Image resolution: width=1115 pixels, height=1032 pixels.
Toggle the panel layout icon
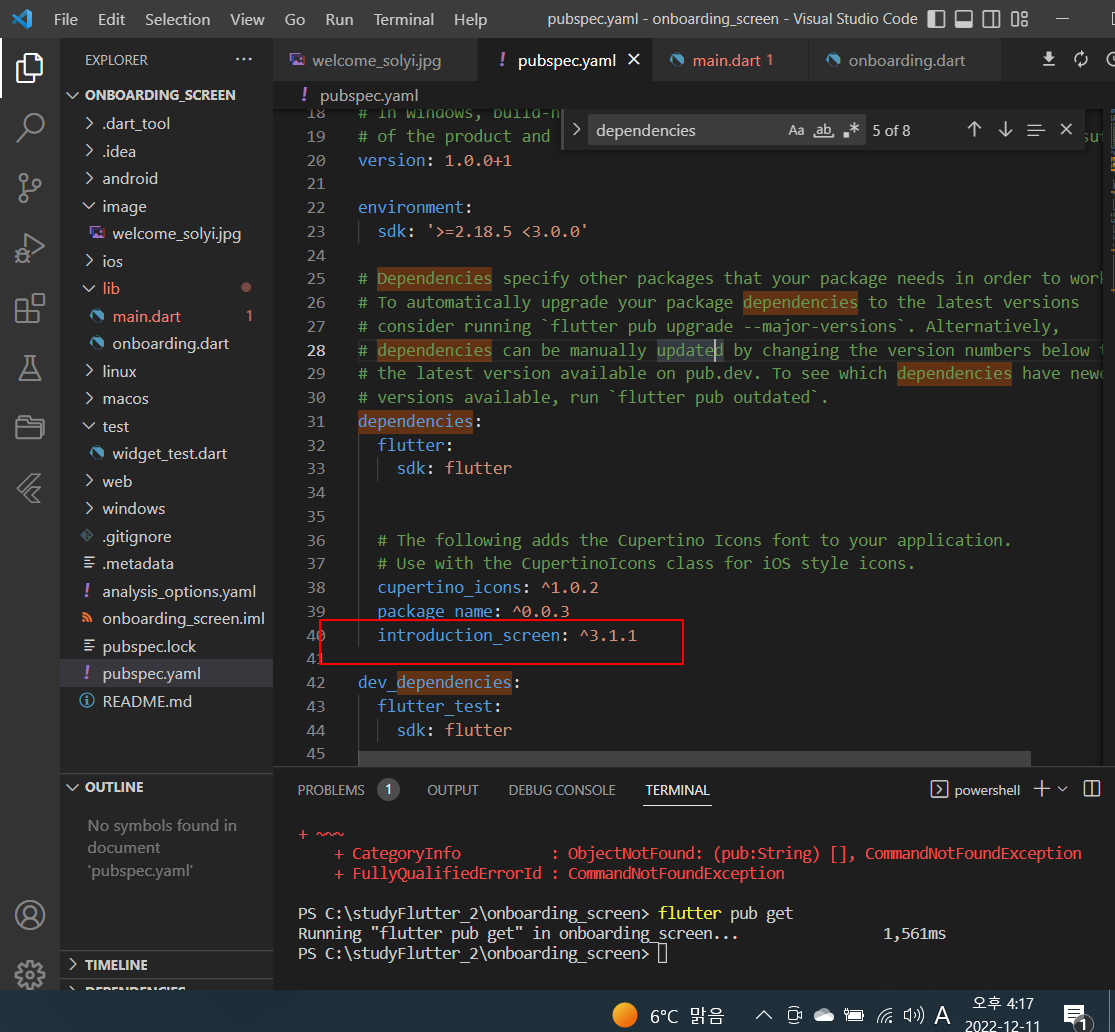click(x=964, y=19)
